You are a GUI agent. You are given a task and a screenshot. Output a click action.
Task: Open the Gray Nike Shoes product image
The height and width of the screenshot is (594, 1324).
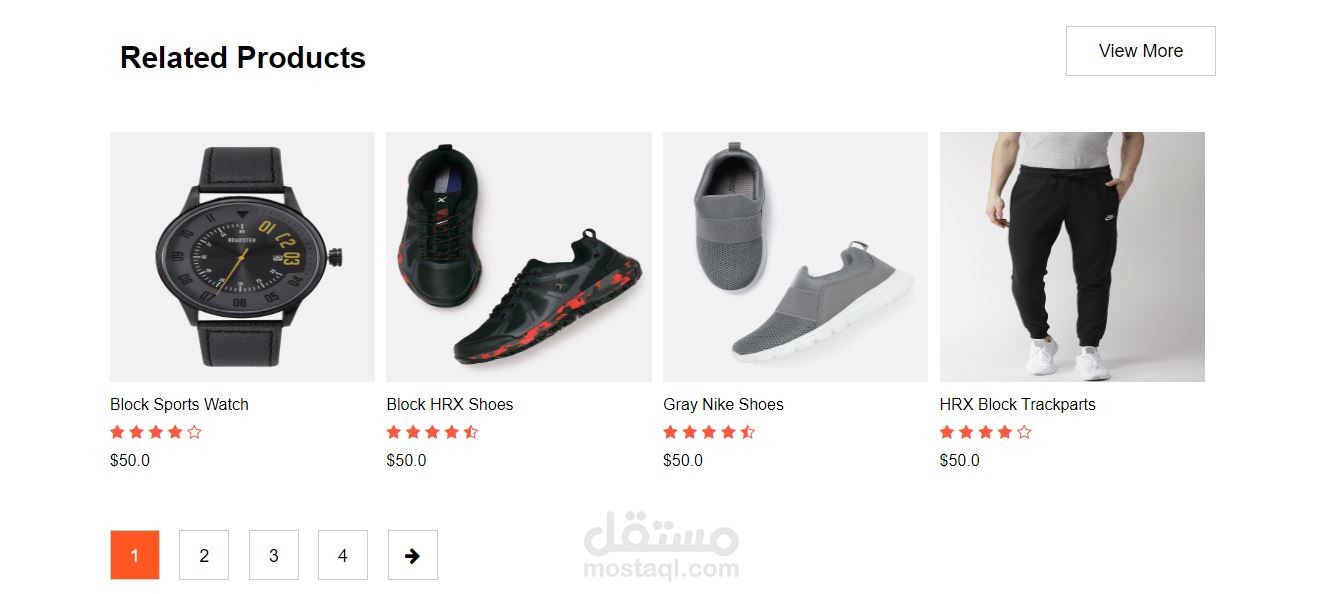pyautogui.click(x=795, y=257)
